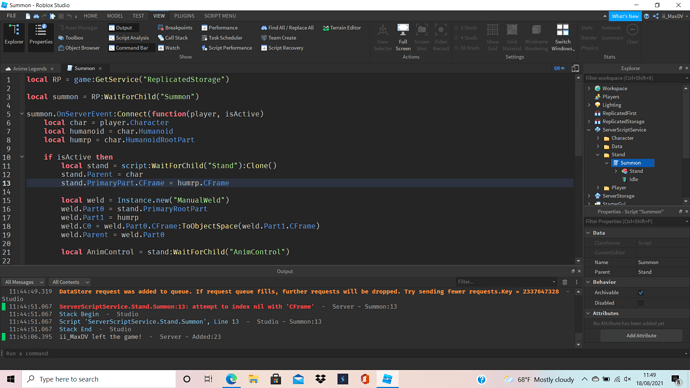
Task: Collapse the Behavior properties section
Action: point(588,282)
